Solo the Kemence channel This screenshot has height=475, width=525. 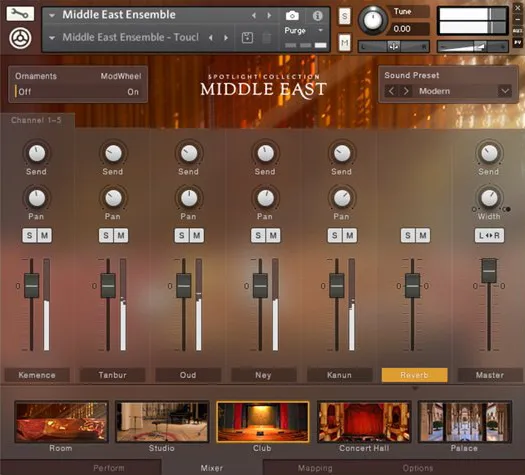[29, 235]
